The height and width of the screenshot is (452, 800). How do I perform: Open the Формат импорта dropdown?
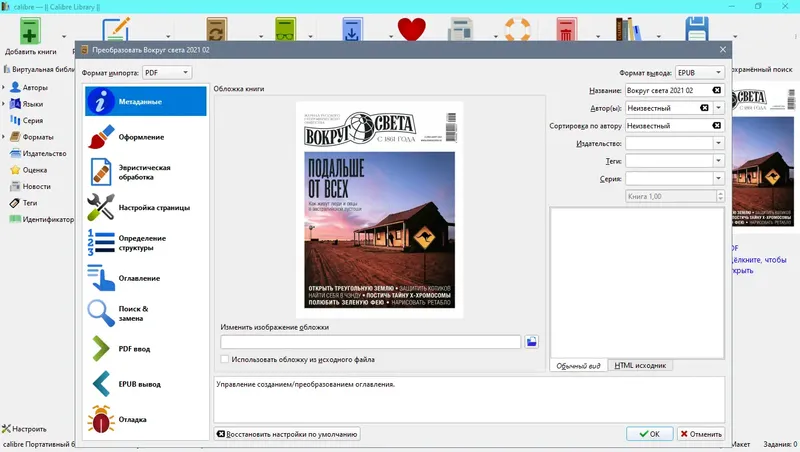[167, 72]
